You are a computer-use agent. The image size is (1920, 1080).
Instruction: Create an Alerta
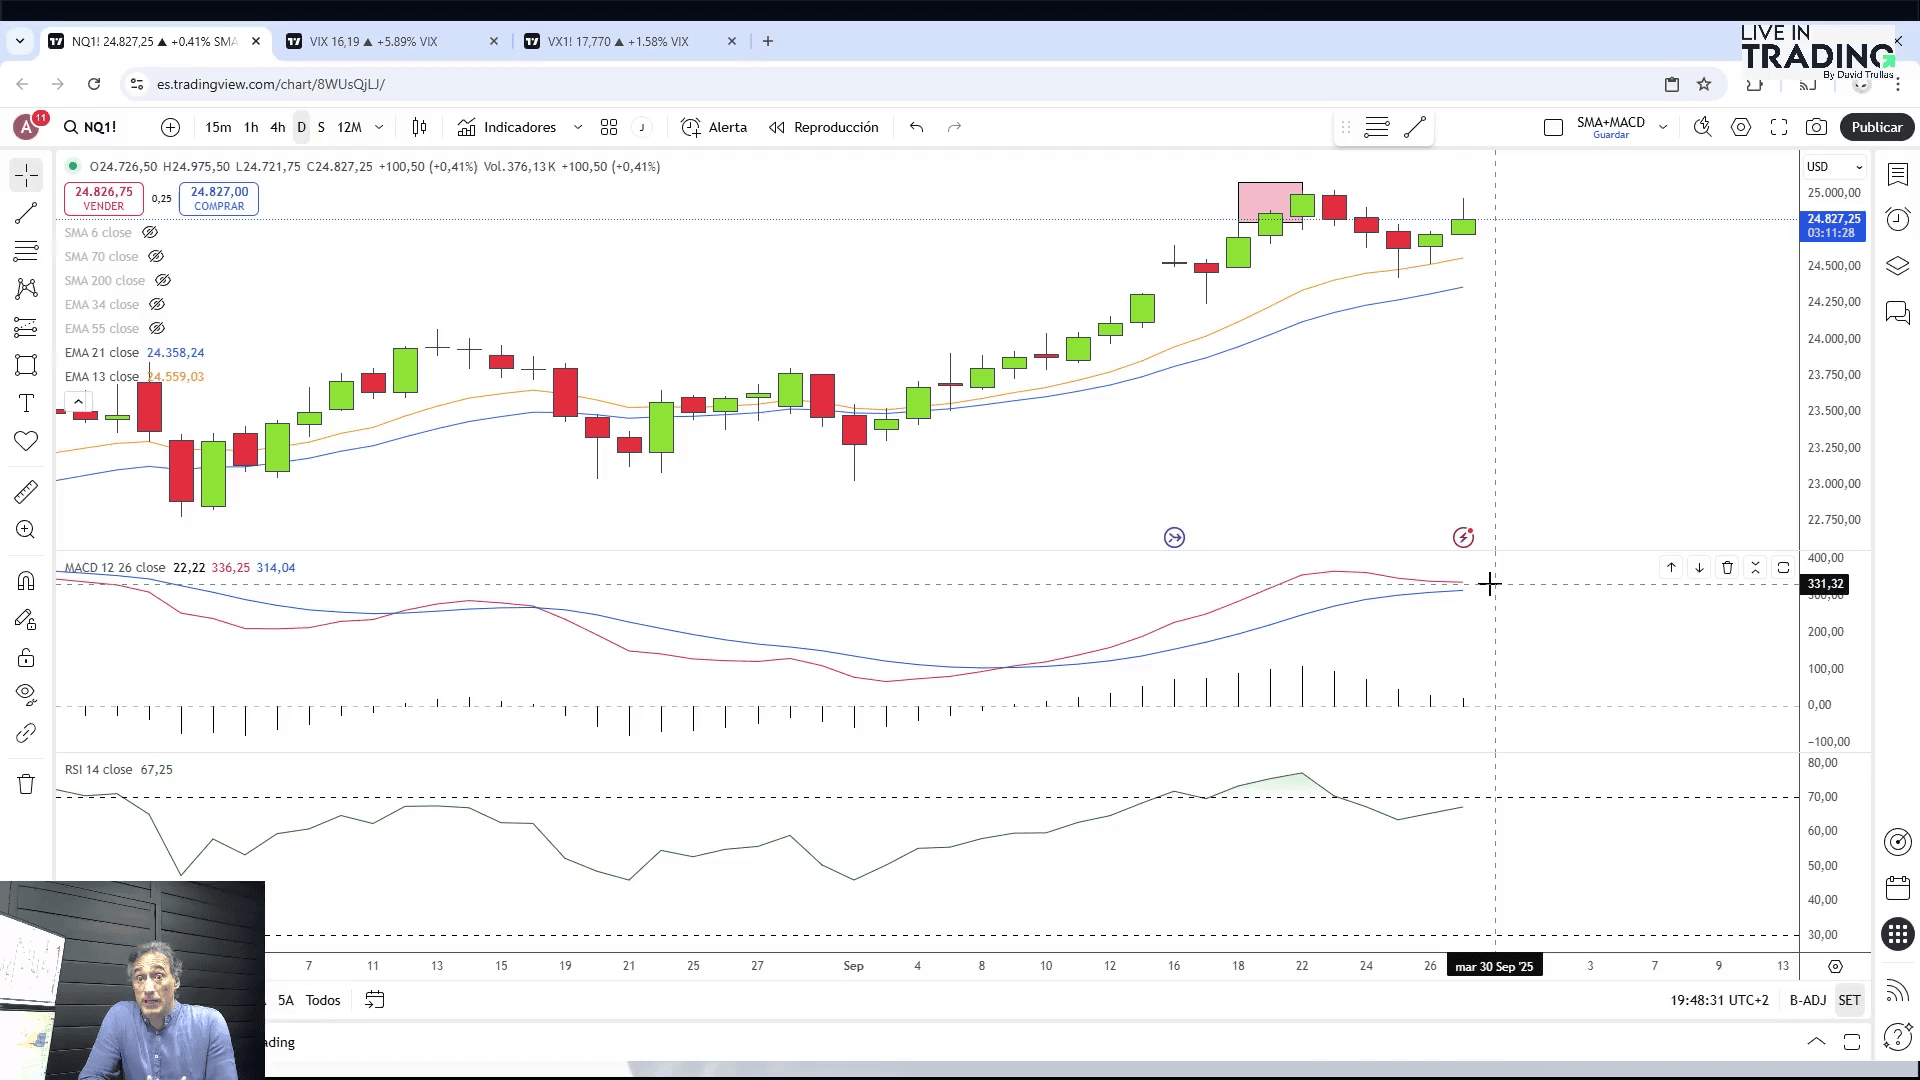point(714,127)
